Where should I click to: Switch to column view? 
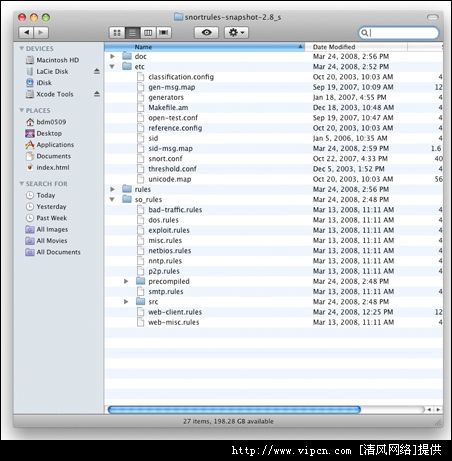click(148, 33)
